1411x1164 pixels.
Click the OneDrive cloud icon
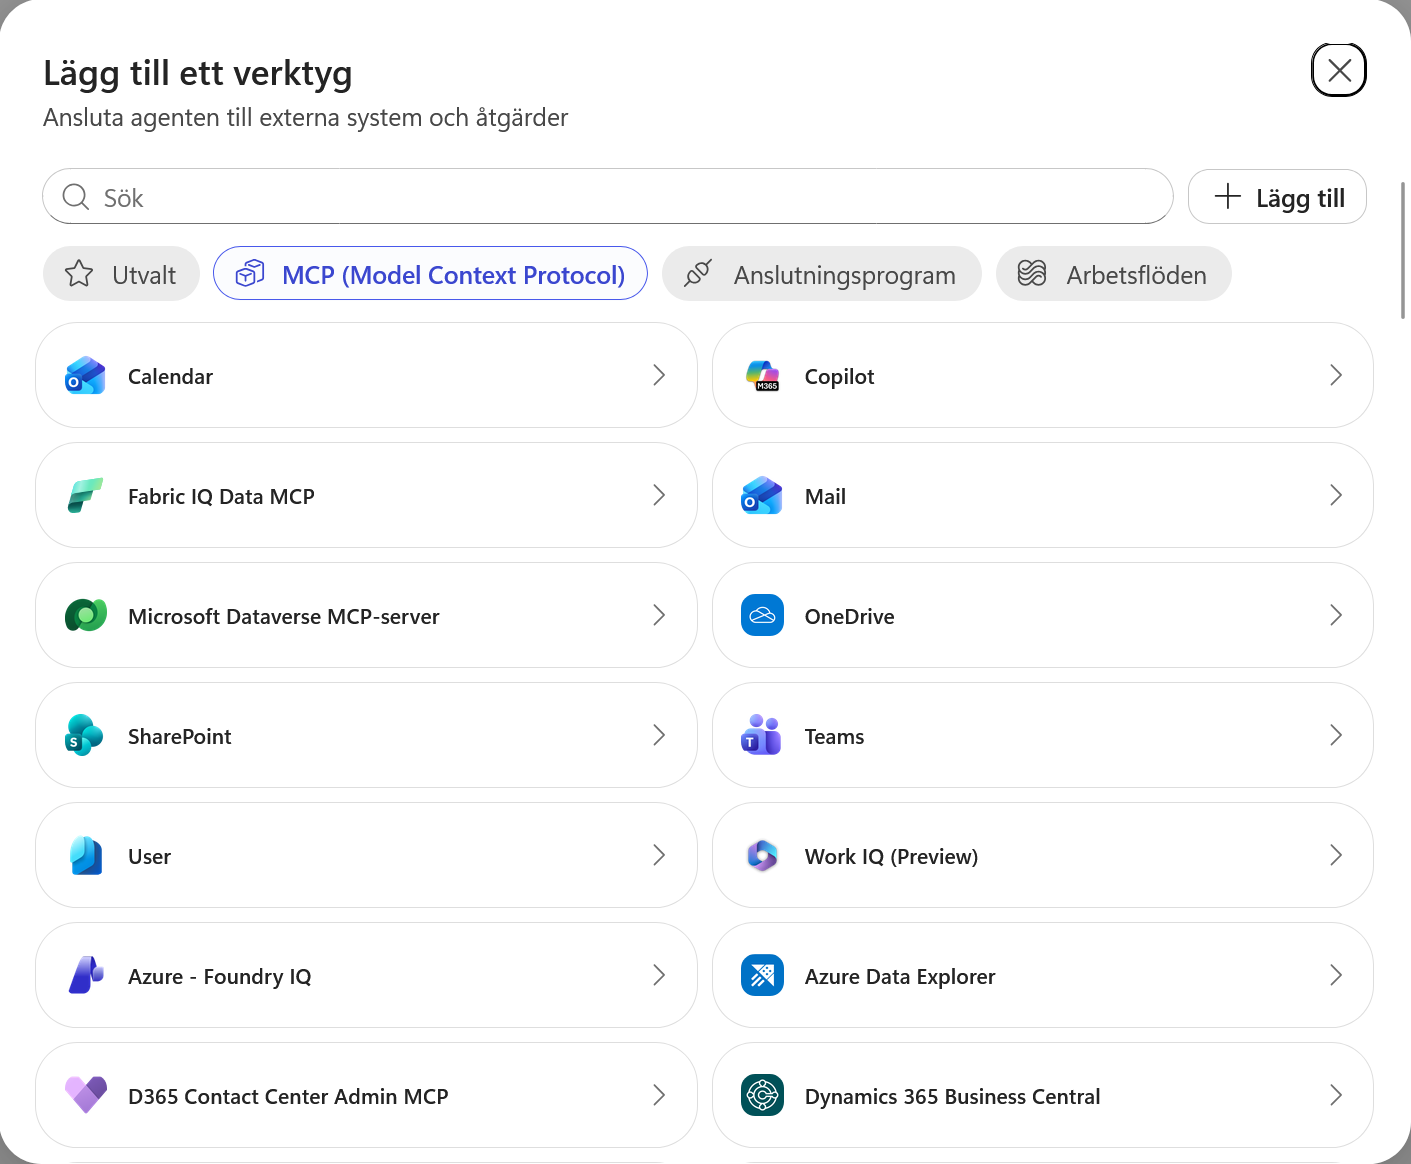762,616
